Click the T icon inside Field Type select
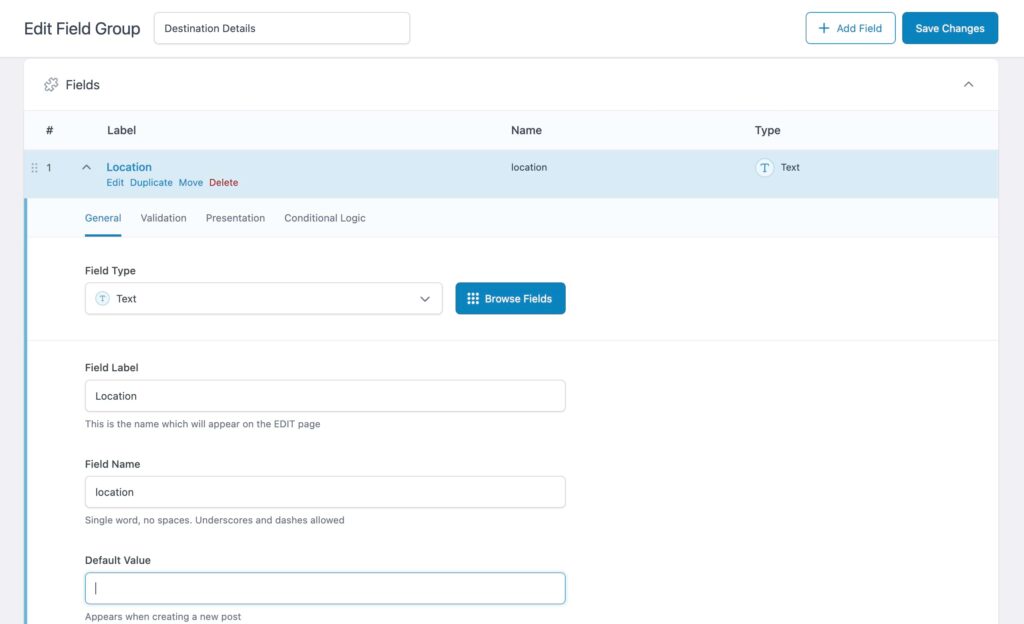The height and width of the screenshot is (624, 1024). pyautogui.click(x=103, y=298)
